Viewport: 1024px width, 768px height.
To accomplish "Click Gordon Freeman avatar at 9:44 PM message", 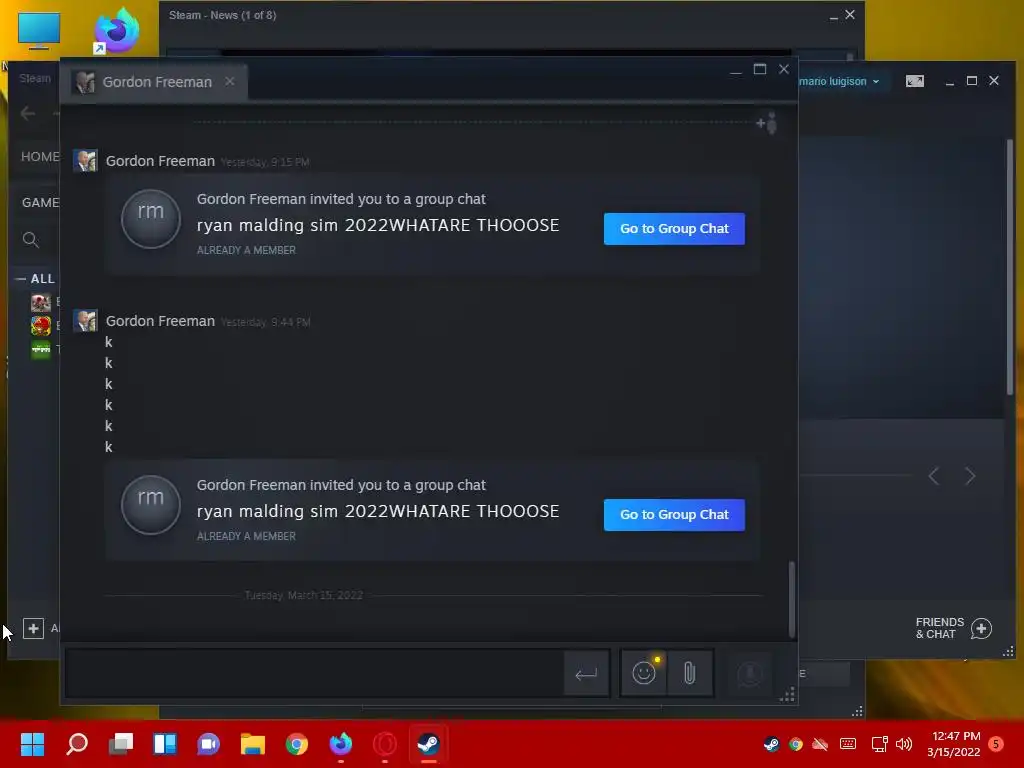I will [x=85, y=321].
